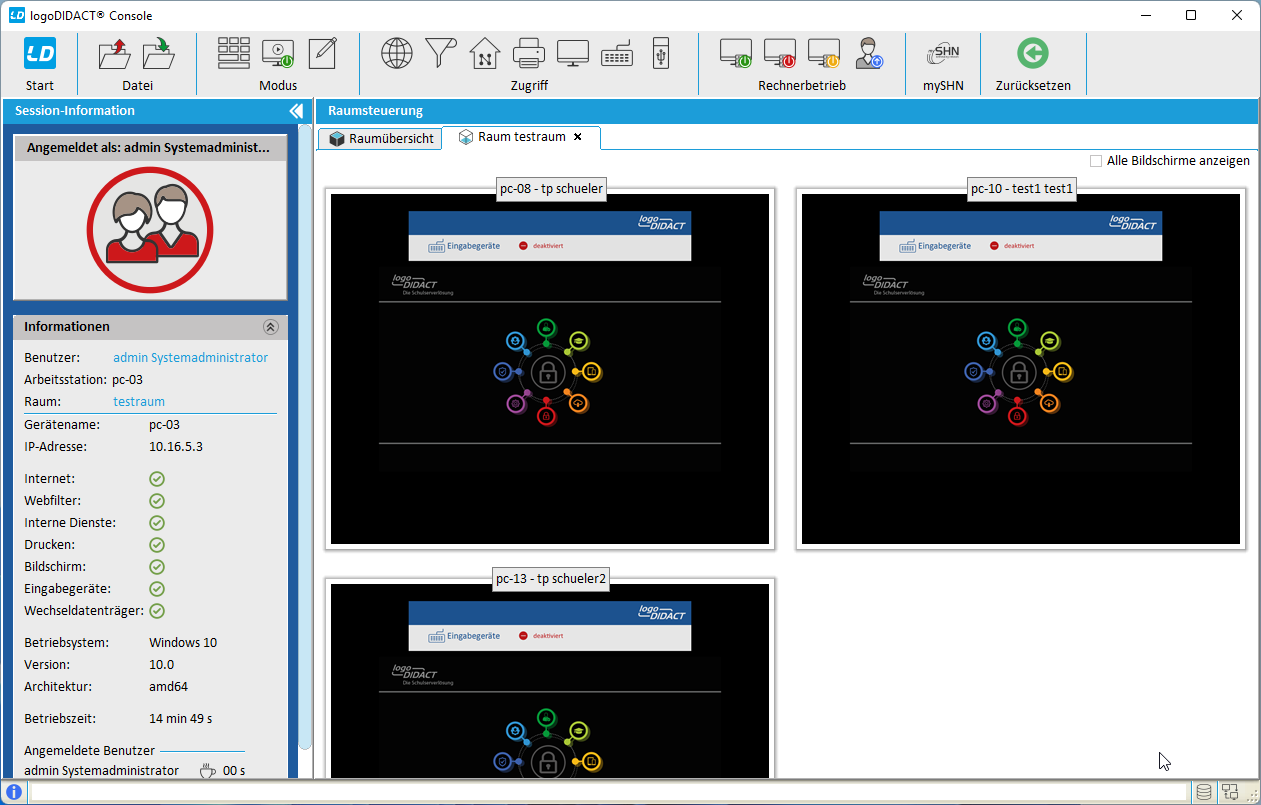The image size is (1261, 805).
Task: Click the 'Windows 10' operating system value
Action: point(183,643)
